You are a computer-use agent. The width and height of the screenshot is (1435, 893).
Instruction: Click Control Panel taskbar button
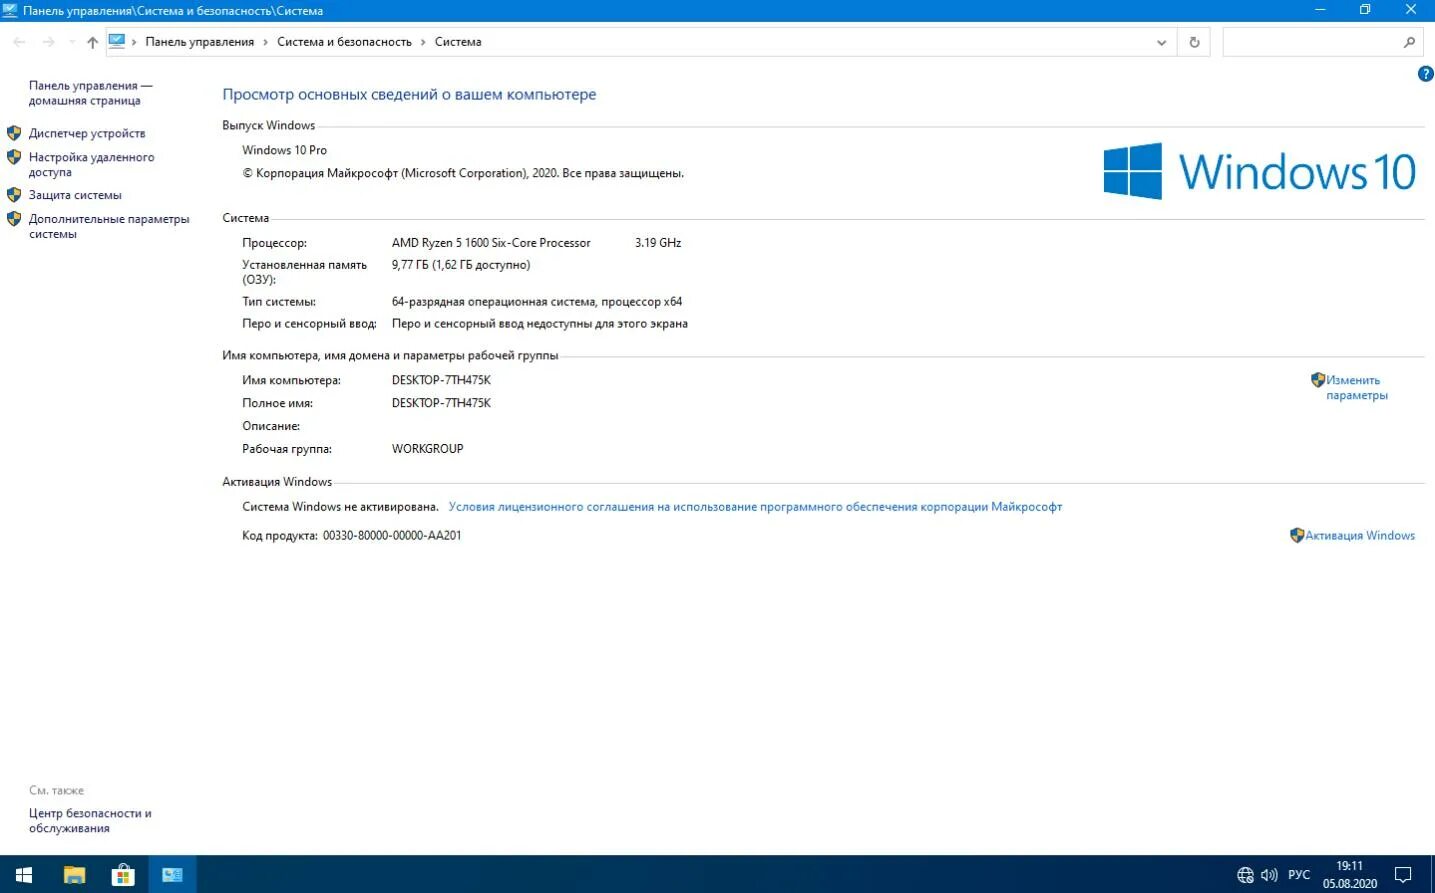[172, 875]
